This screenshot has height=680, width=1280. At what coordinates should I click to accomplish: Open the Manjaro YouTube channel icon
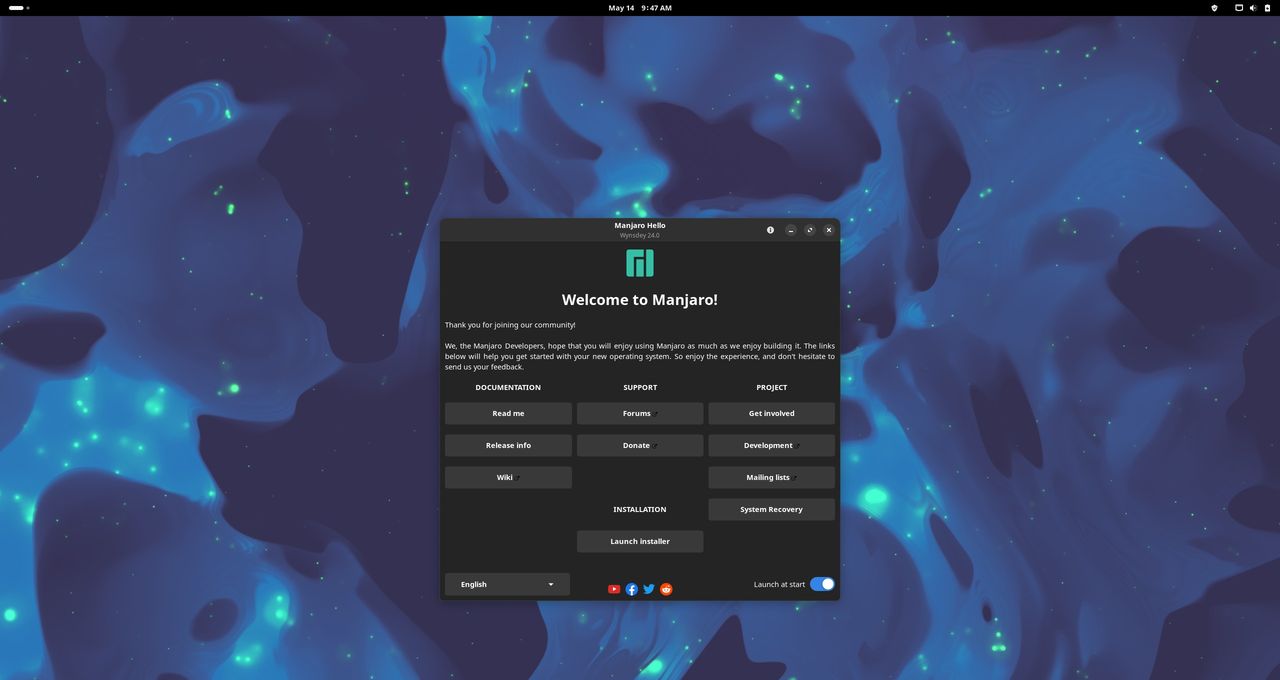613,589
